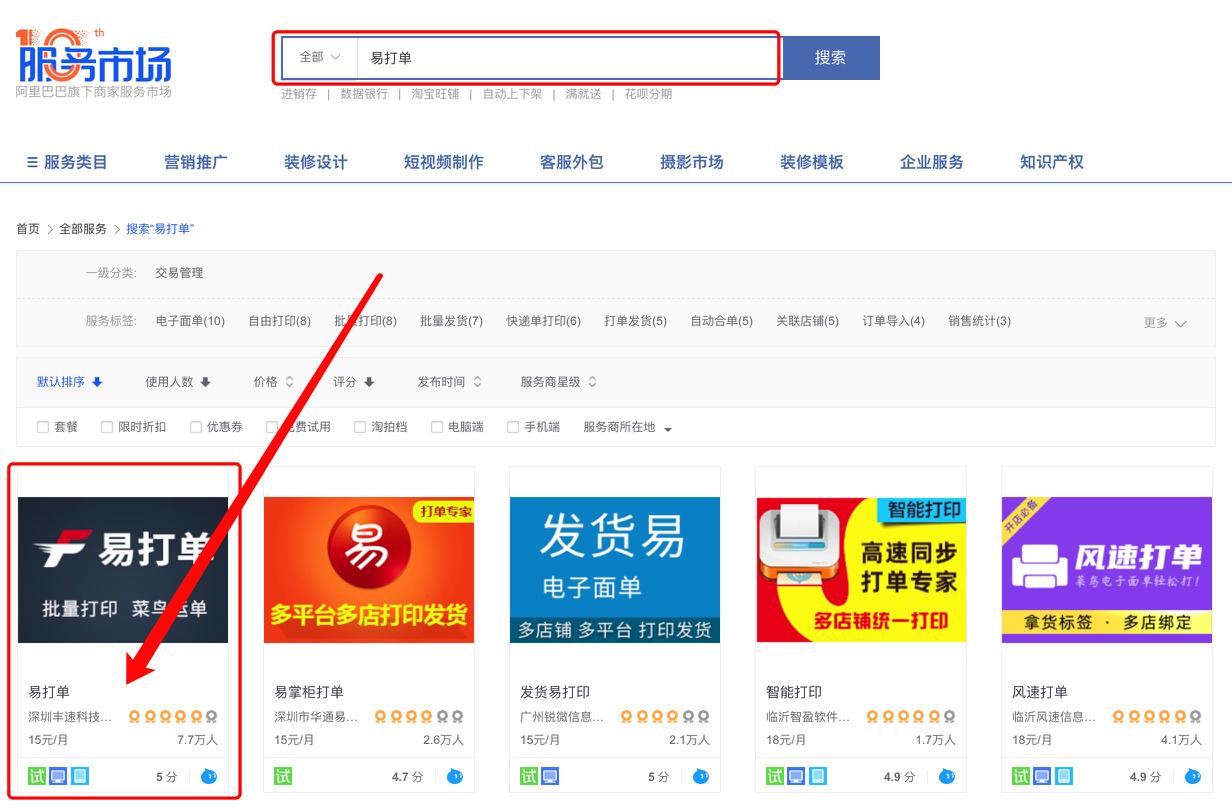
Task: Expand the 服务商所在地 dropdown
Action: tap(626, 426)
